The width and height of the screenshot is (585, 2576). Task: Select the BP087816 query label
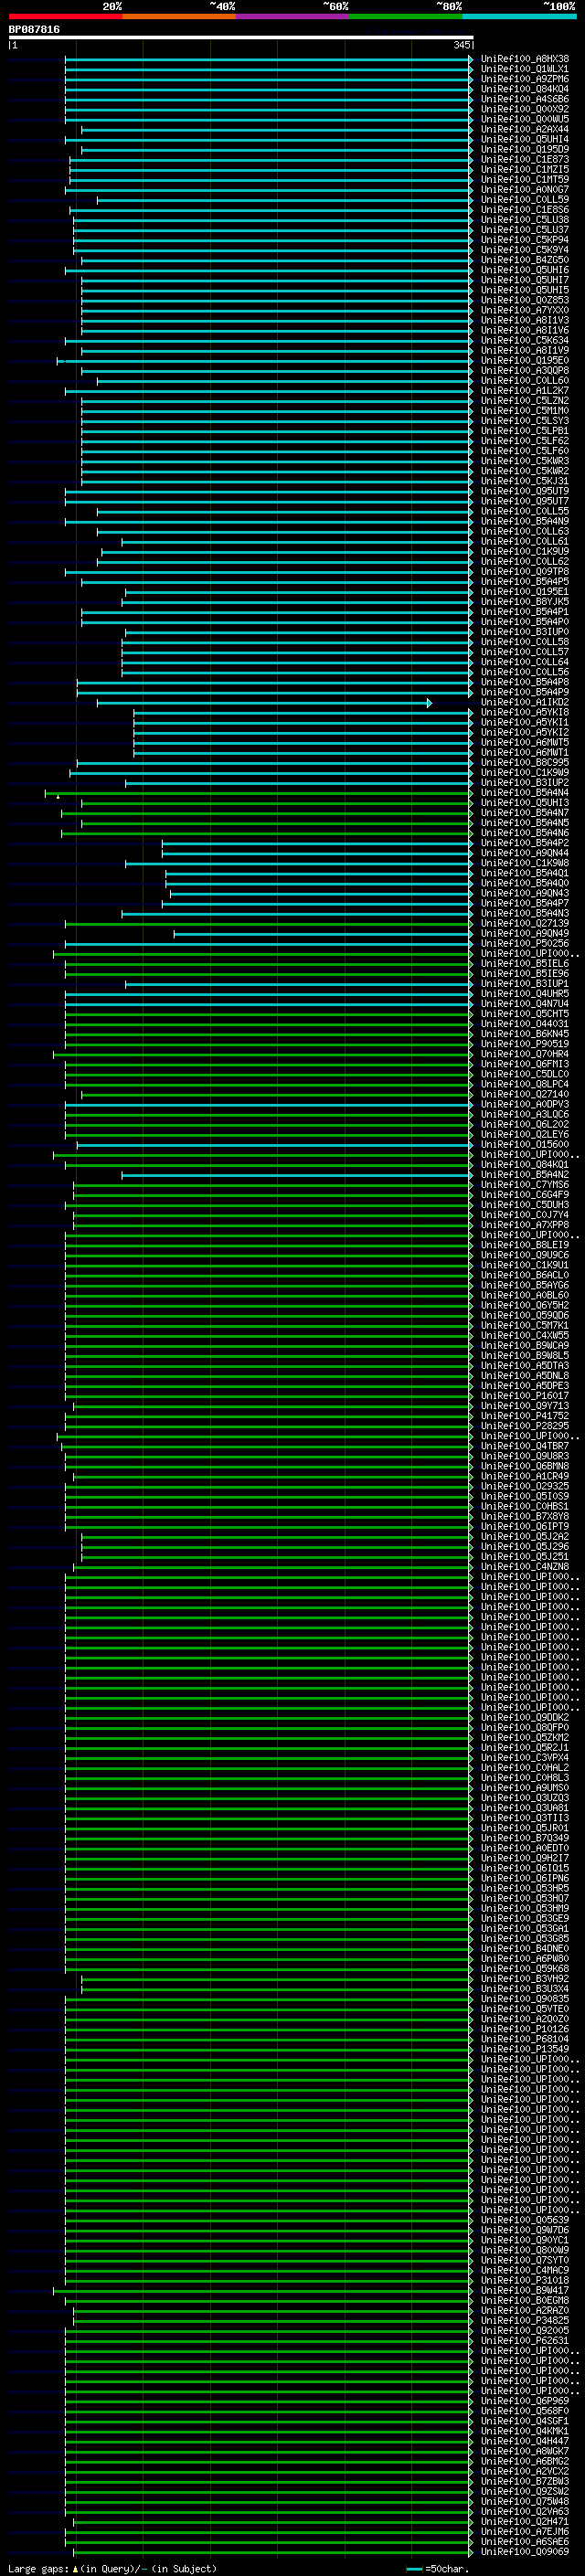point(34,30)
